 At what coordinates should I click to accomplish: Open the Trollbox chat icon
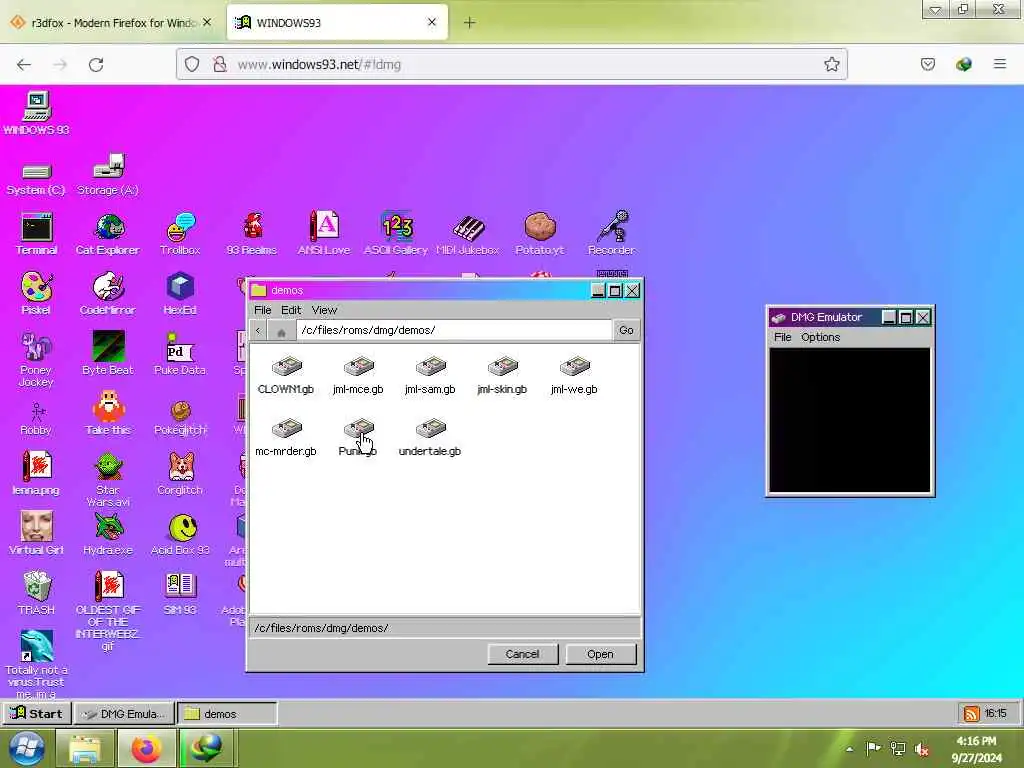[x=180, y=234]
